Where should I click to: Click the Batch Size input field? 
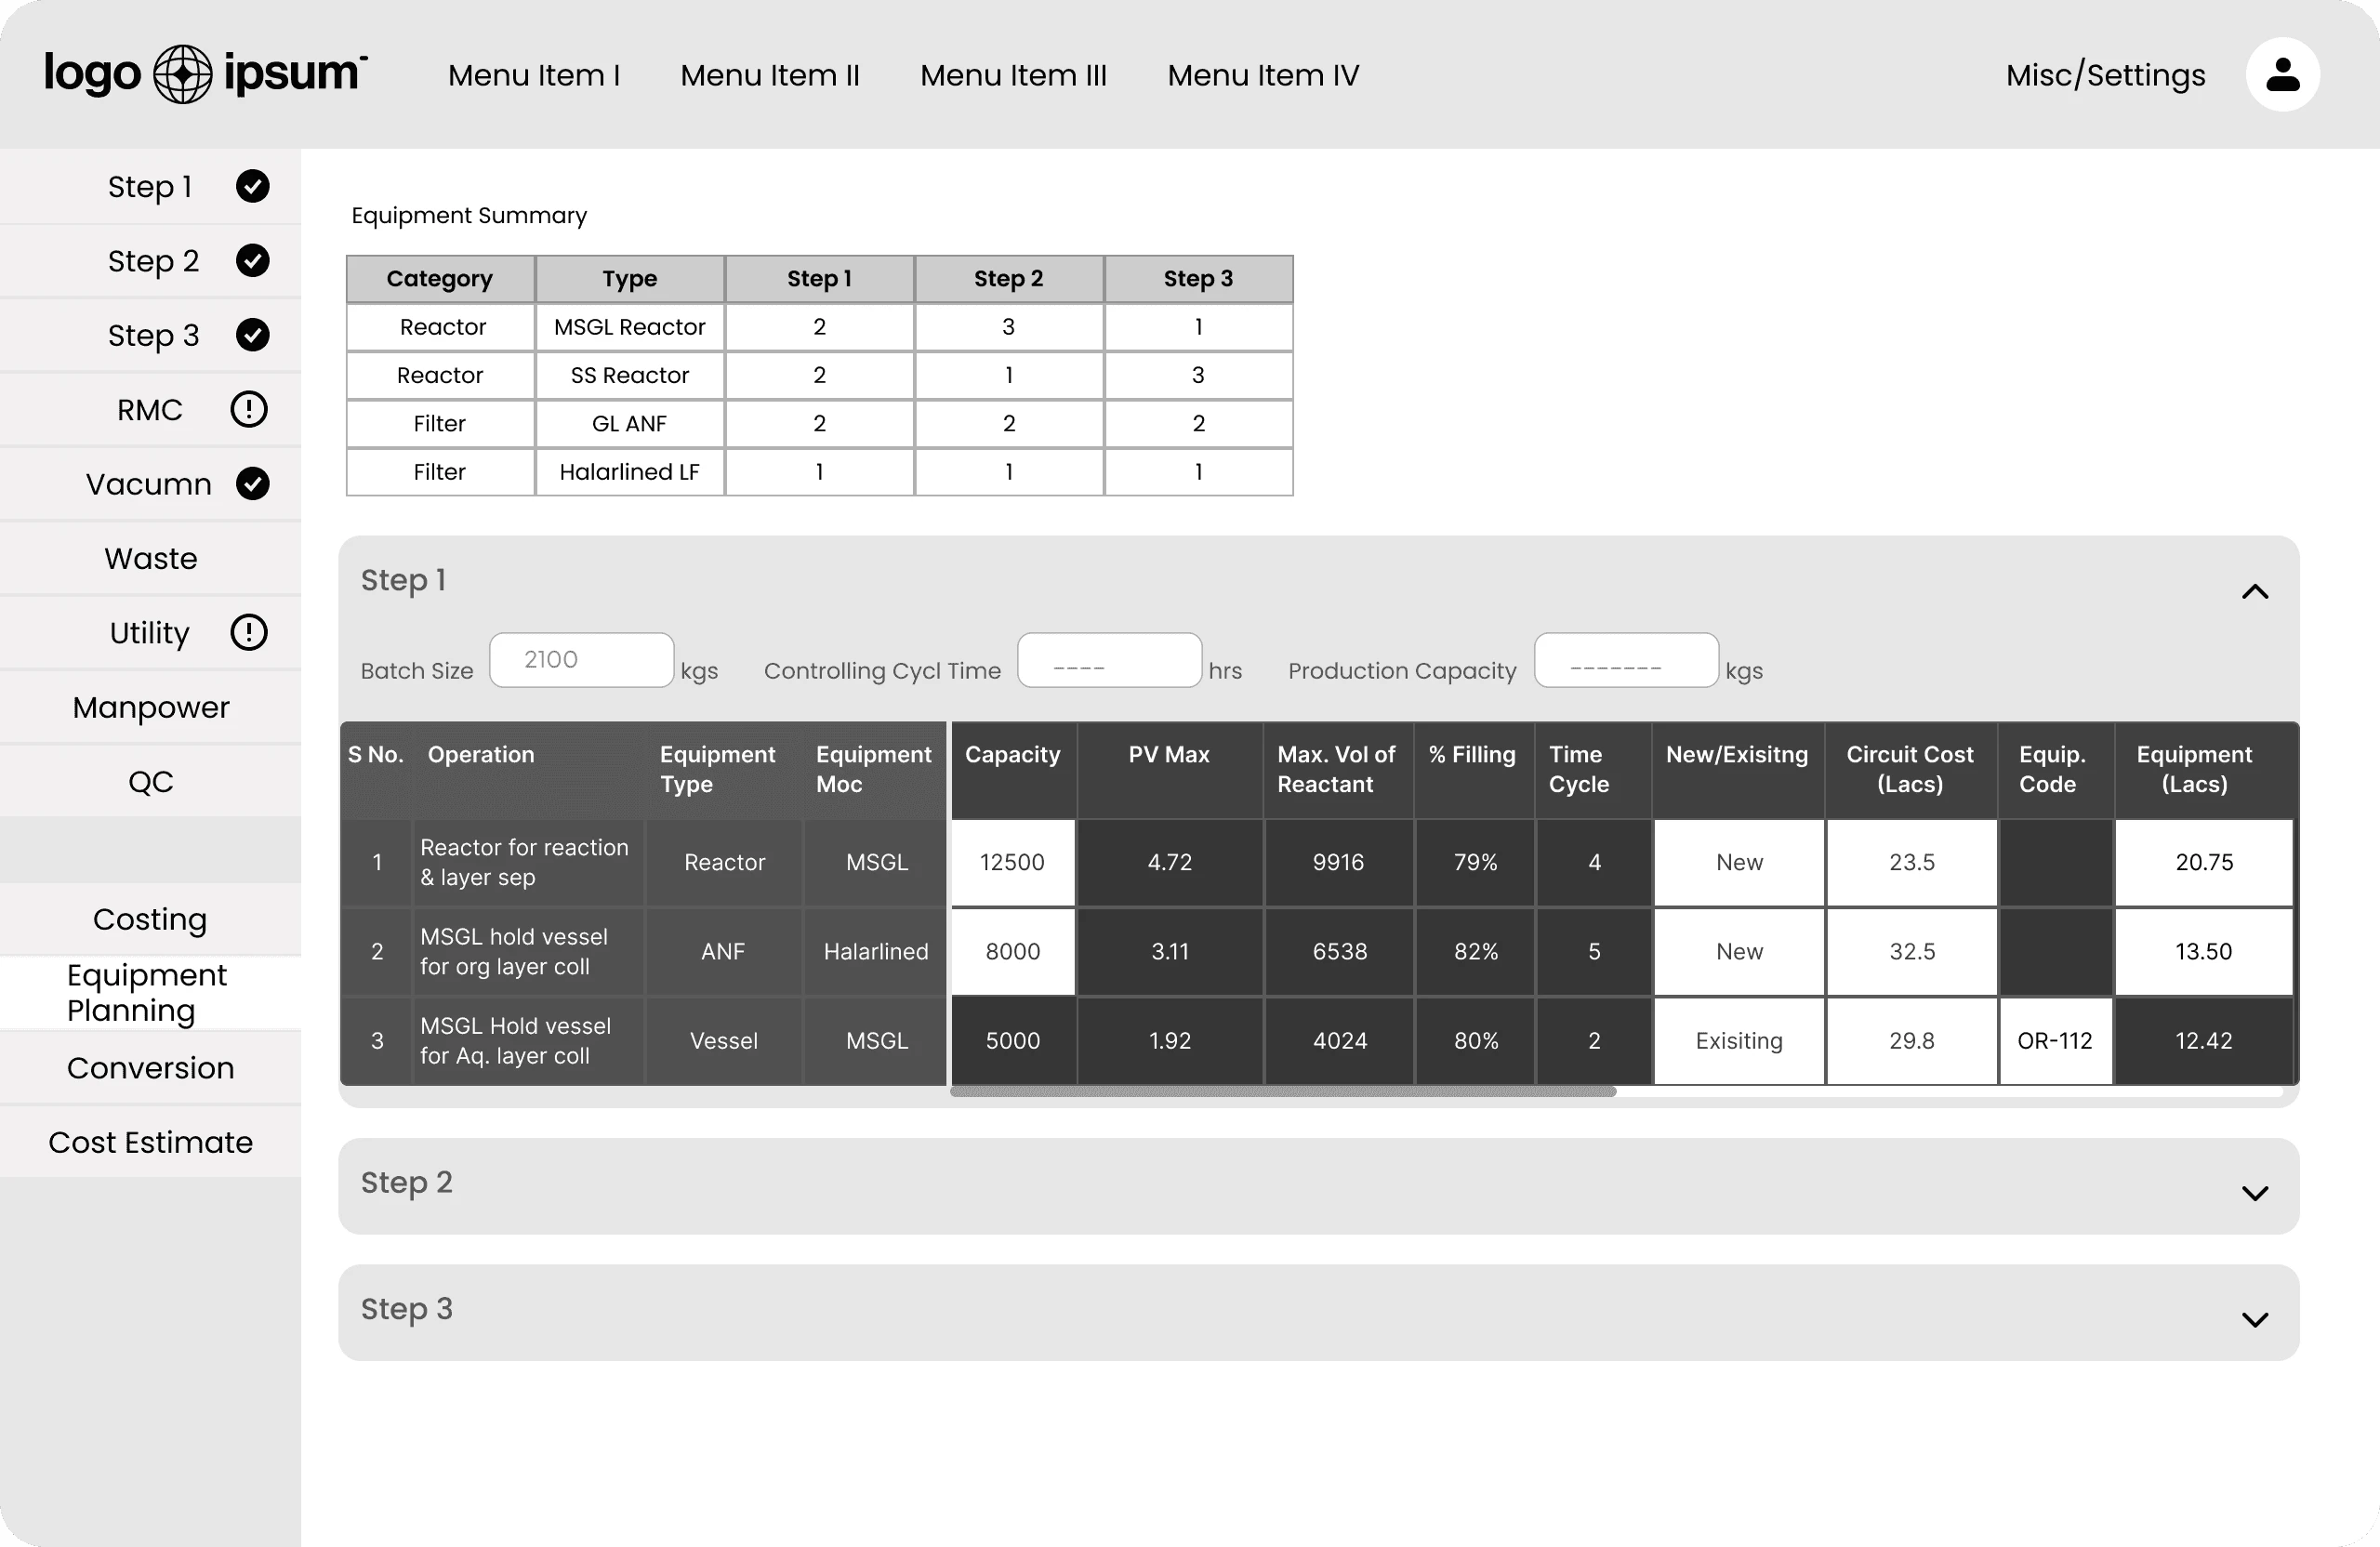pyautogui.click(x=581, y=660)
